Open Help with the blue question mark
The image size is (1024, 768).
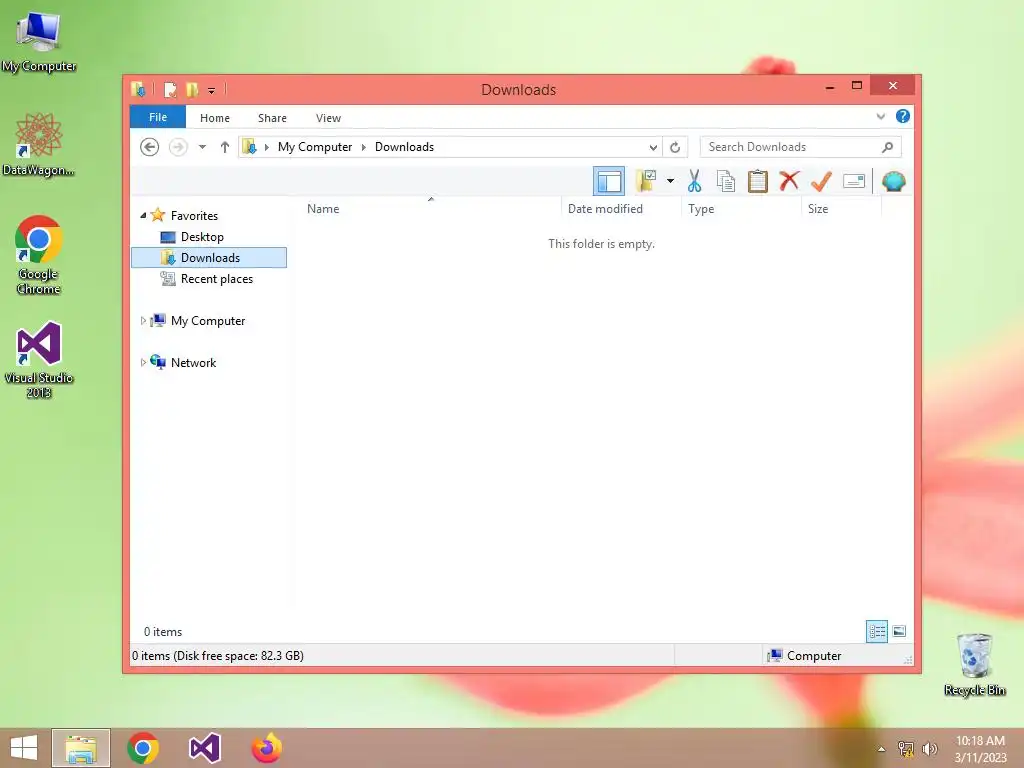(x=903, y=116)
